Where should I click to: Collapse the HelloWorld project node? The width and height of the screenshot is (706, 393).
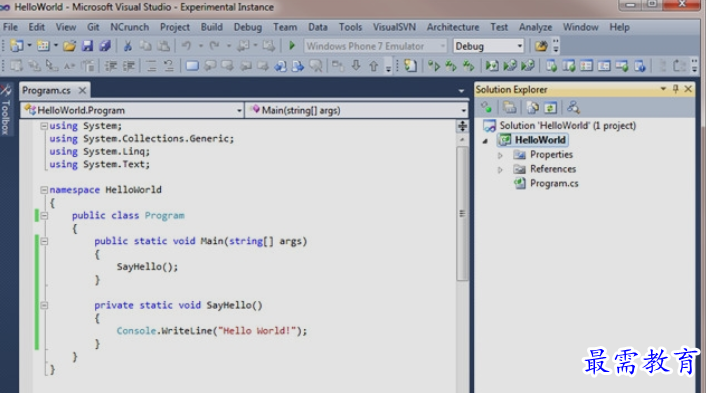pyautogui.click(x=485, y=141)
